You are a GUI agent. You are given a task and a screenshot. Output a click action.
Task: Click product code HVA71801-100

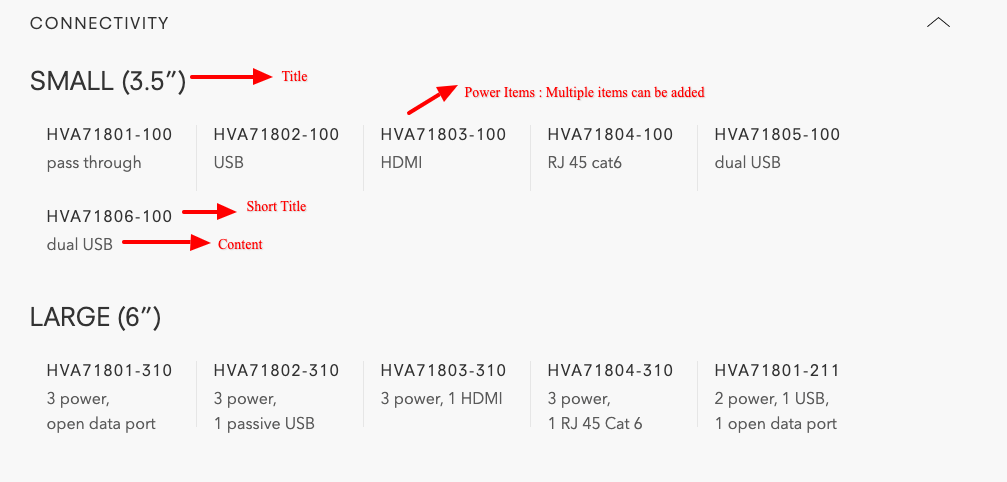pyautogui.click(x=110, y=135)
